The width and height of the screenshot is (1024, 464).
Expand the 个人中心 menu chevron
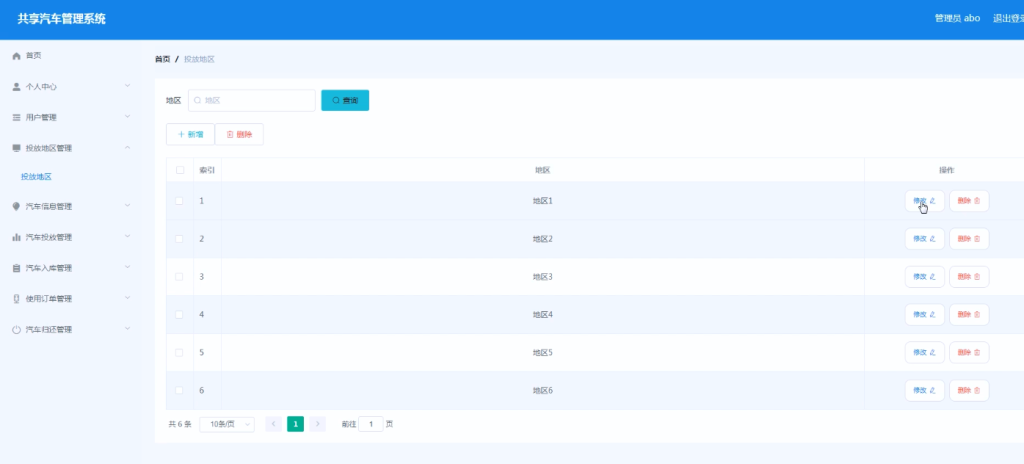(127, 86)
